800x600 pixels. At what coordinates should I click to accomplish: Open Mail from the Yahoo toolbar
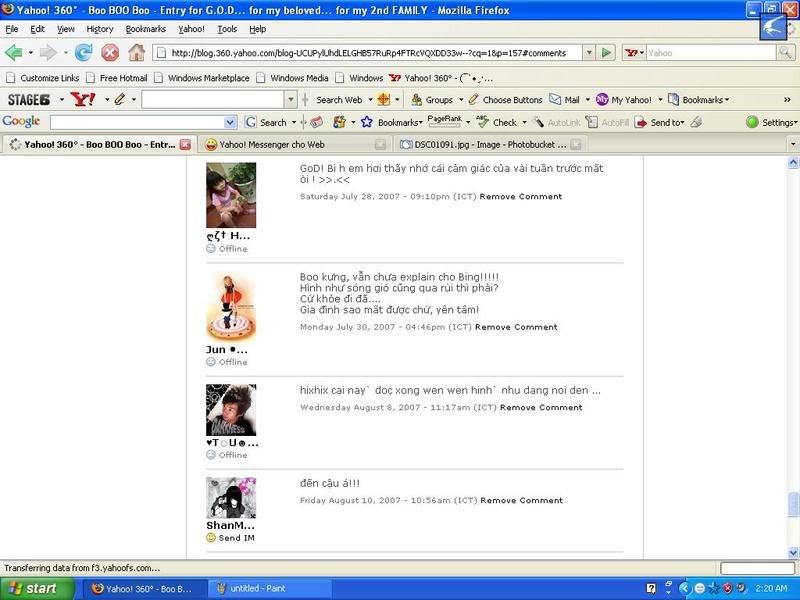pyautogui.click(x=564, y=99)
